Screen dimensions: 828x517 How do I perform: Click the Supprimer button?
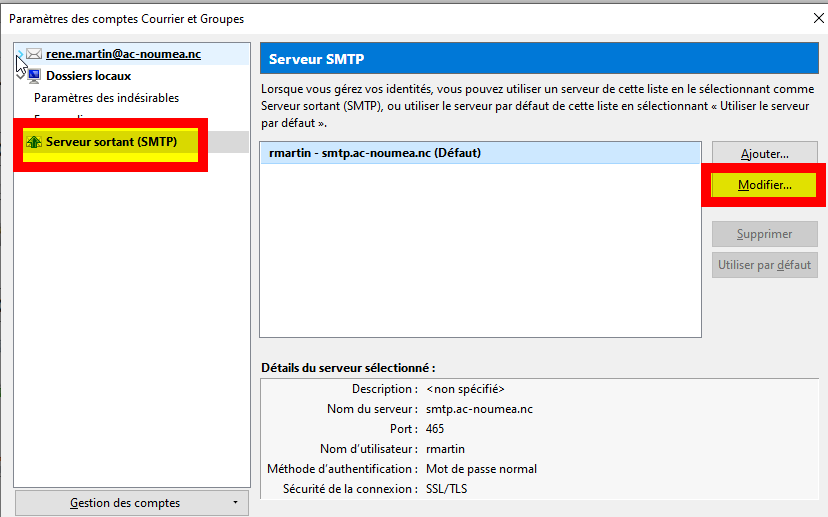(764, 234)
